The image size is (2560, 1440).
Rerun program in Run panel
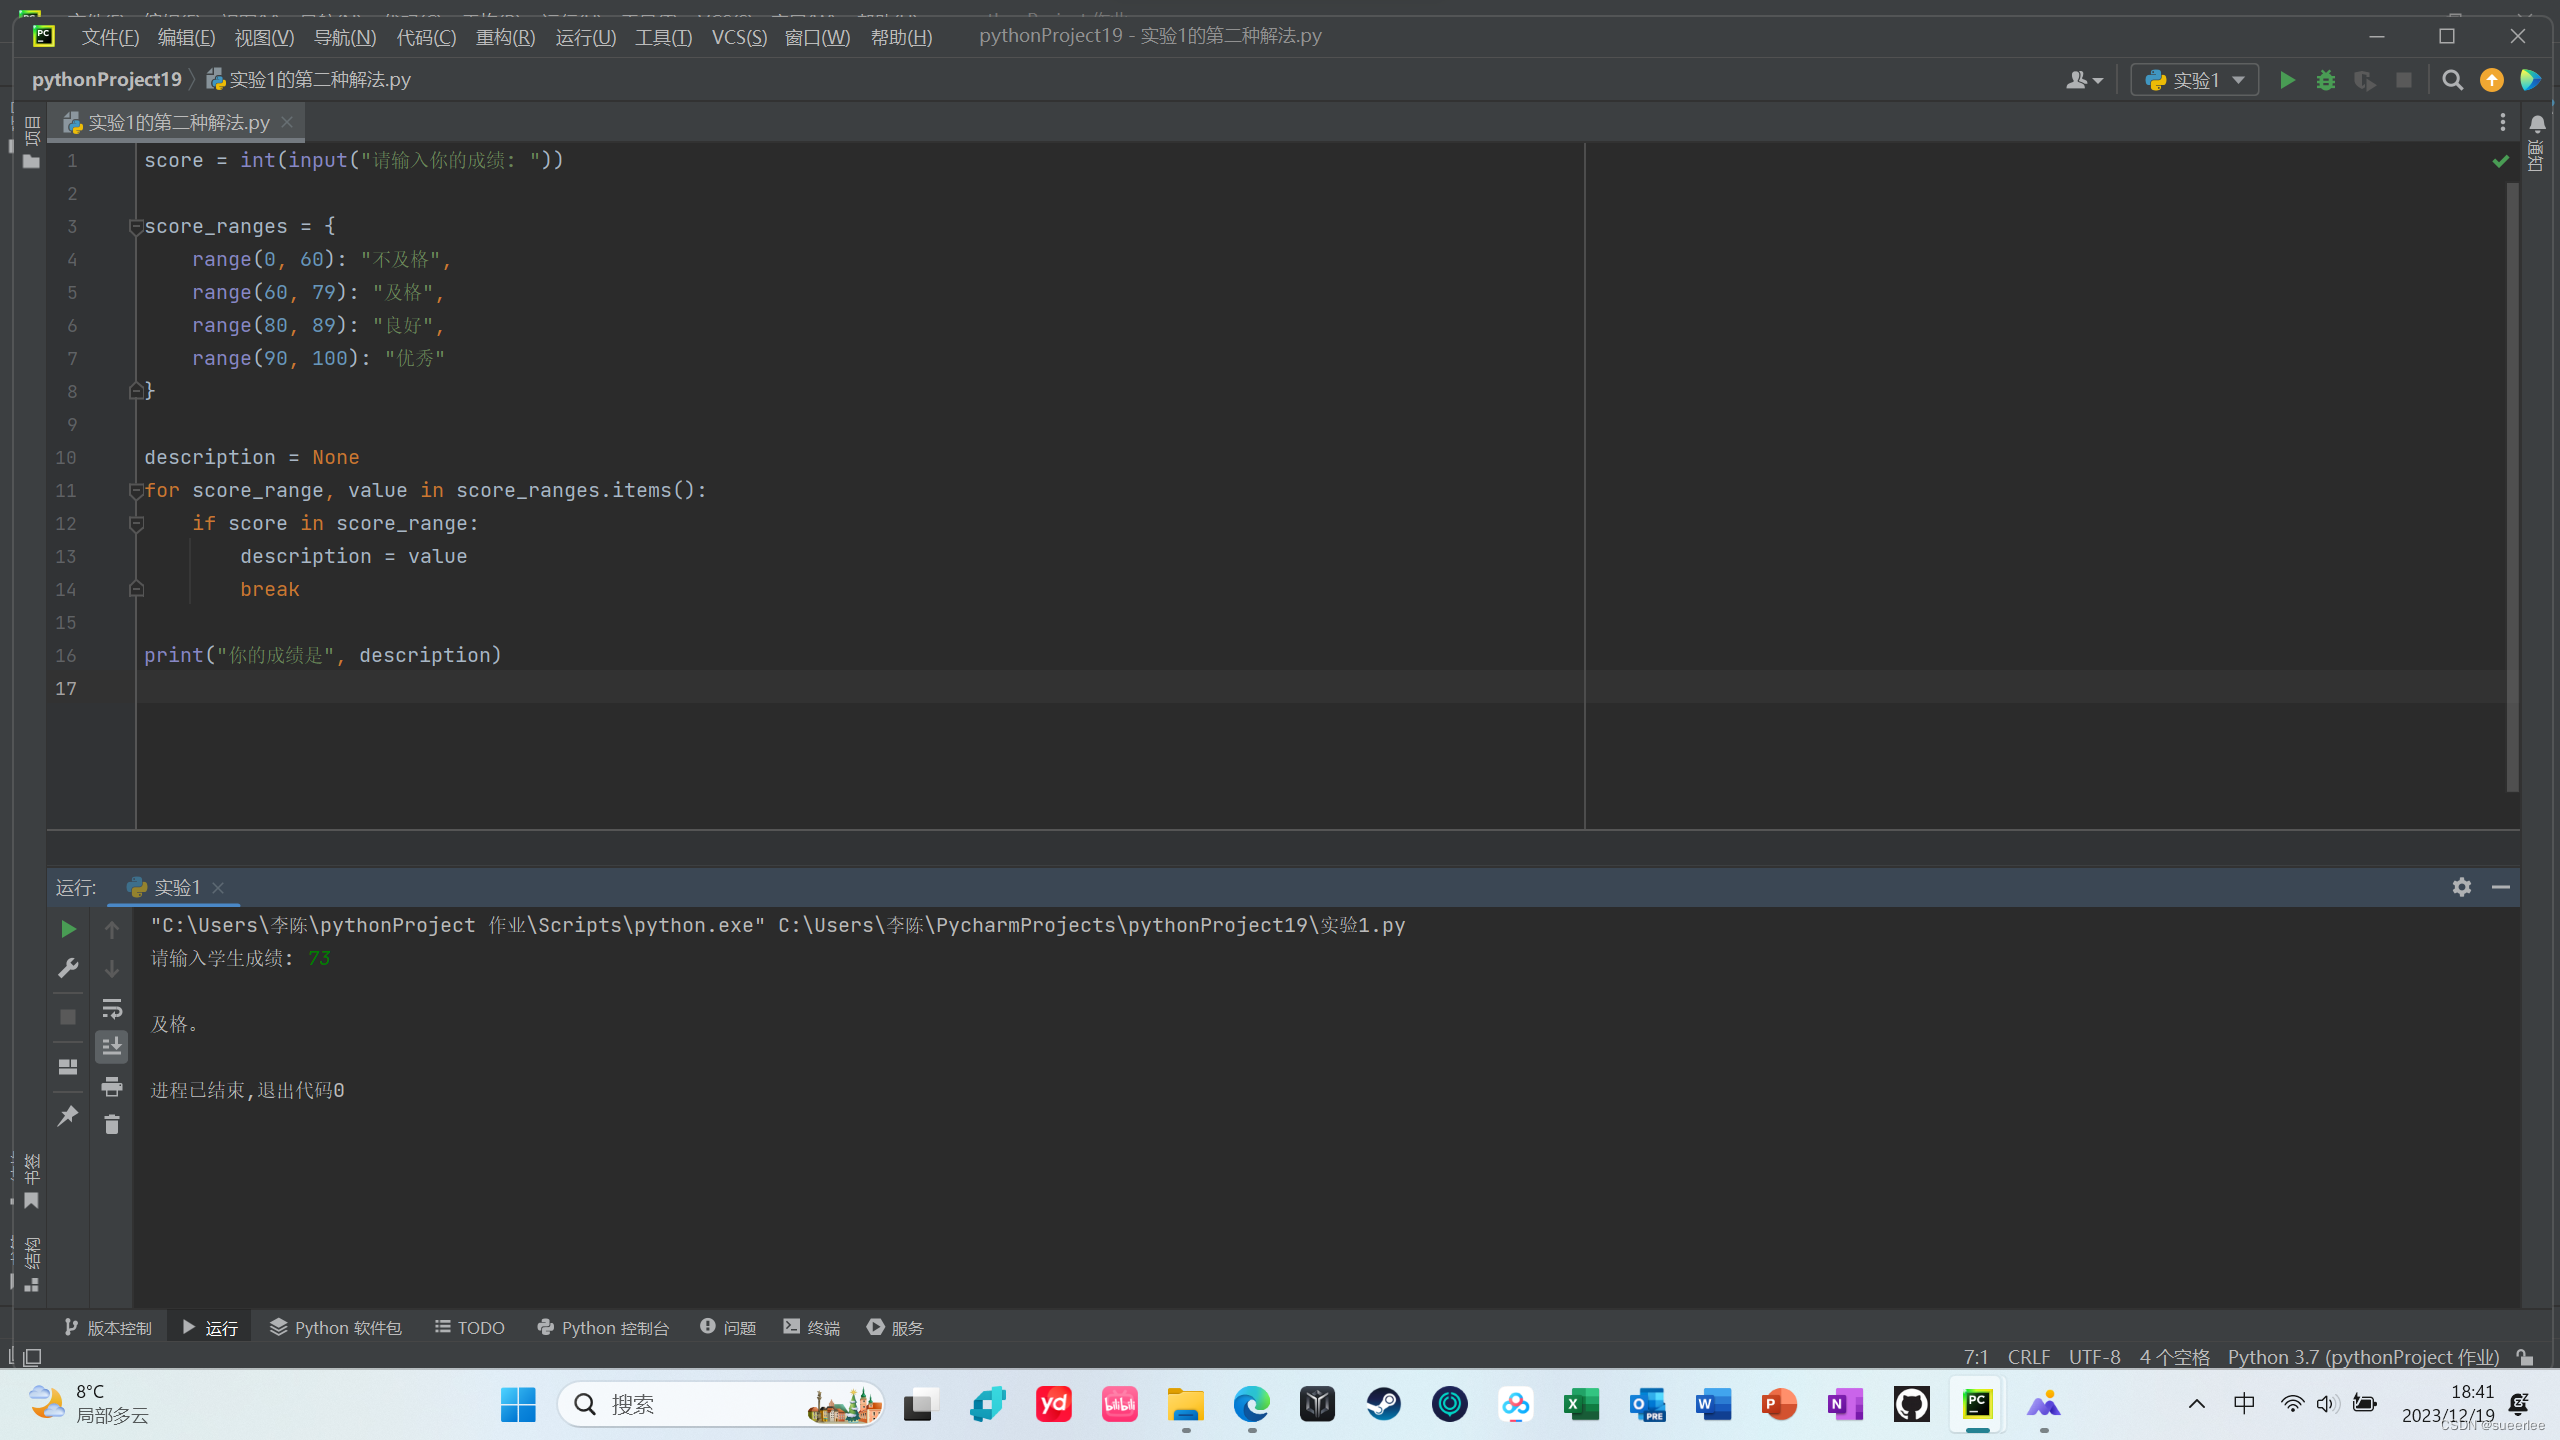[68, 929]
